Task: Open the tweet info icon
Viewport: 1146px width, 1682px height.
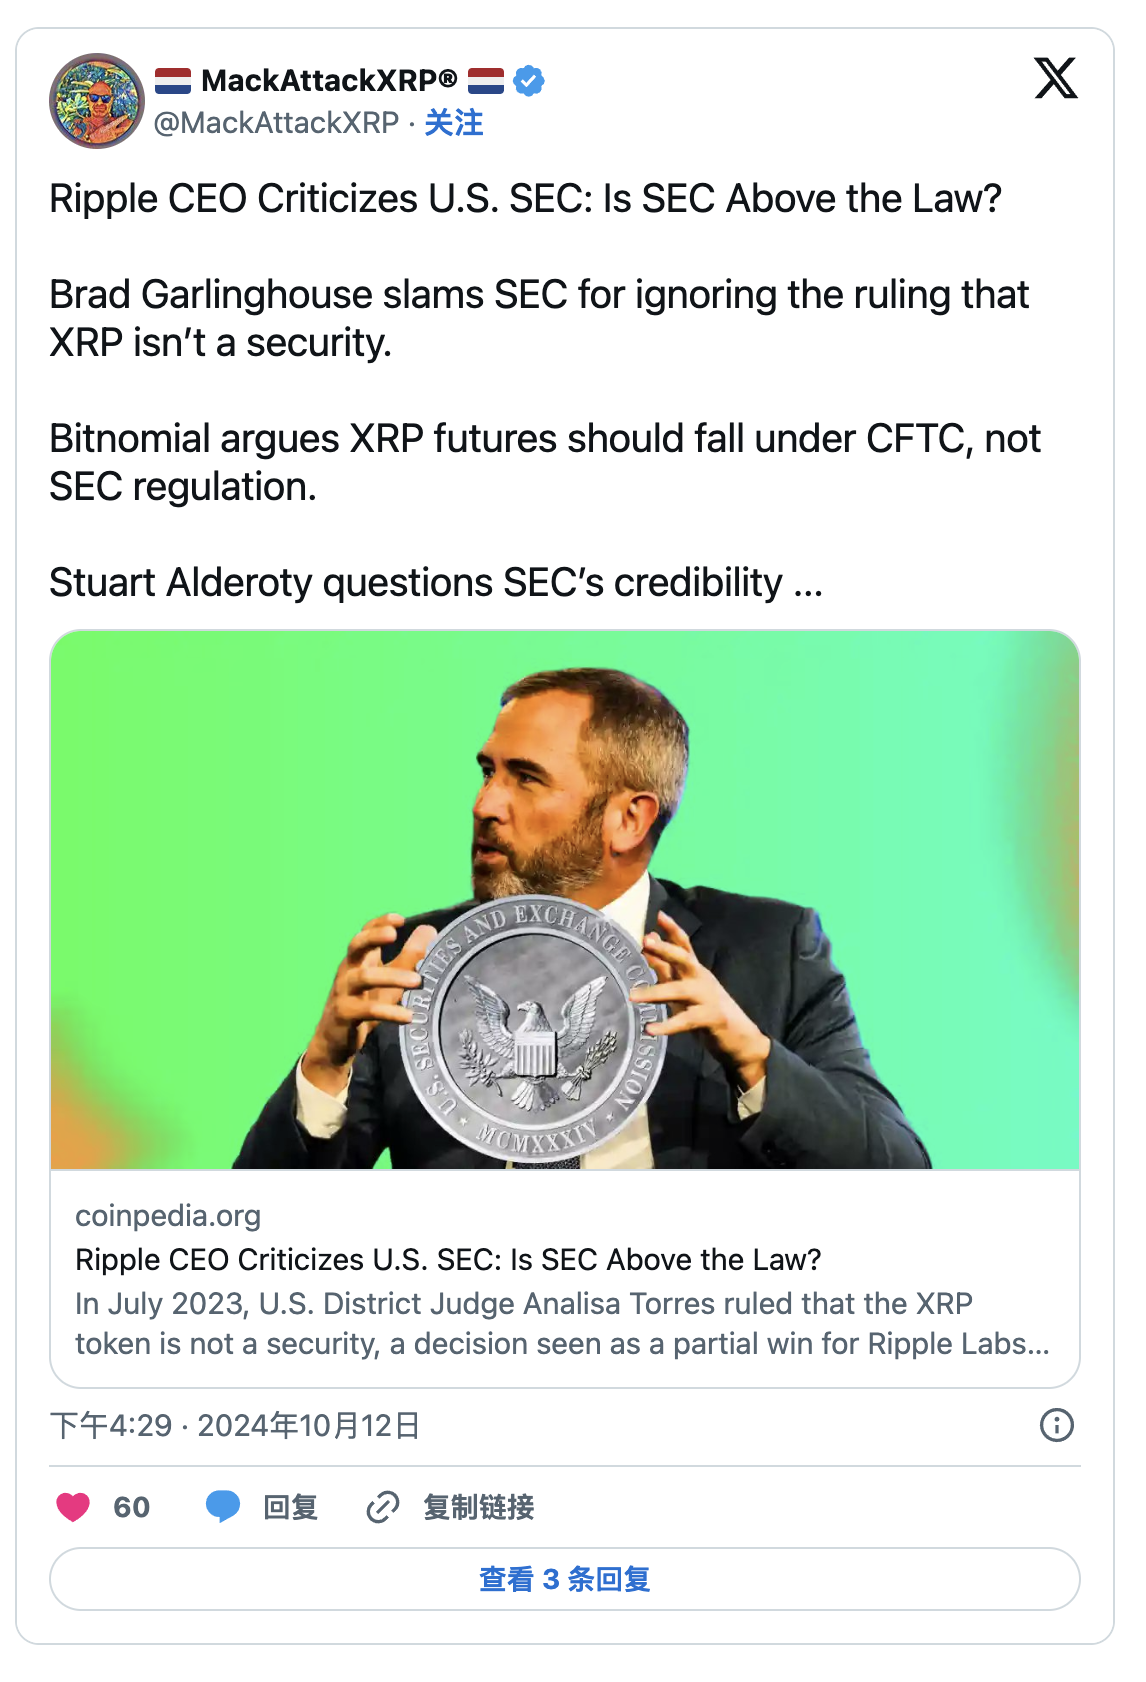Action: point(1056,1425)
